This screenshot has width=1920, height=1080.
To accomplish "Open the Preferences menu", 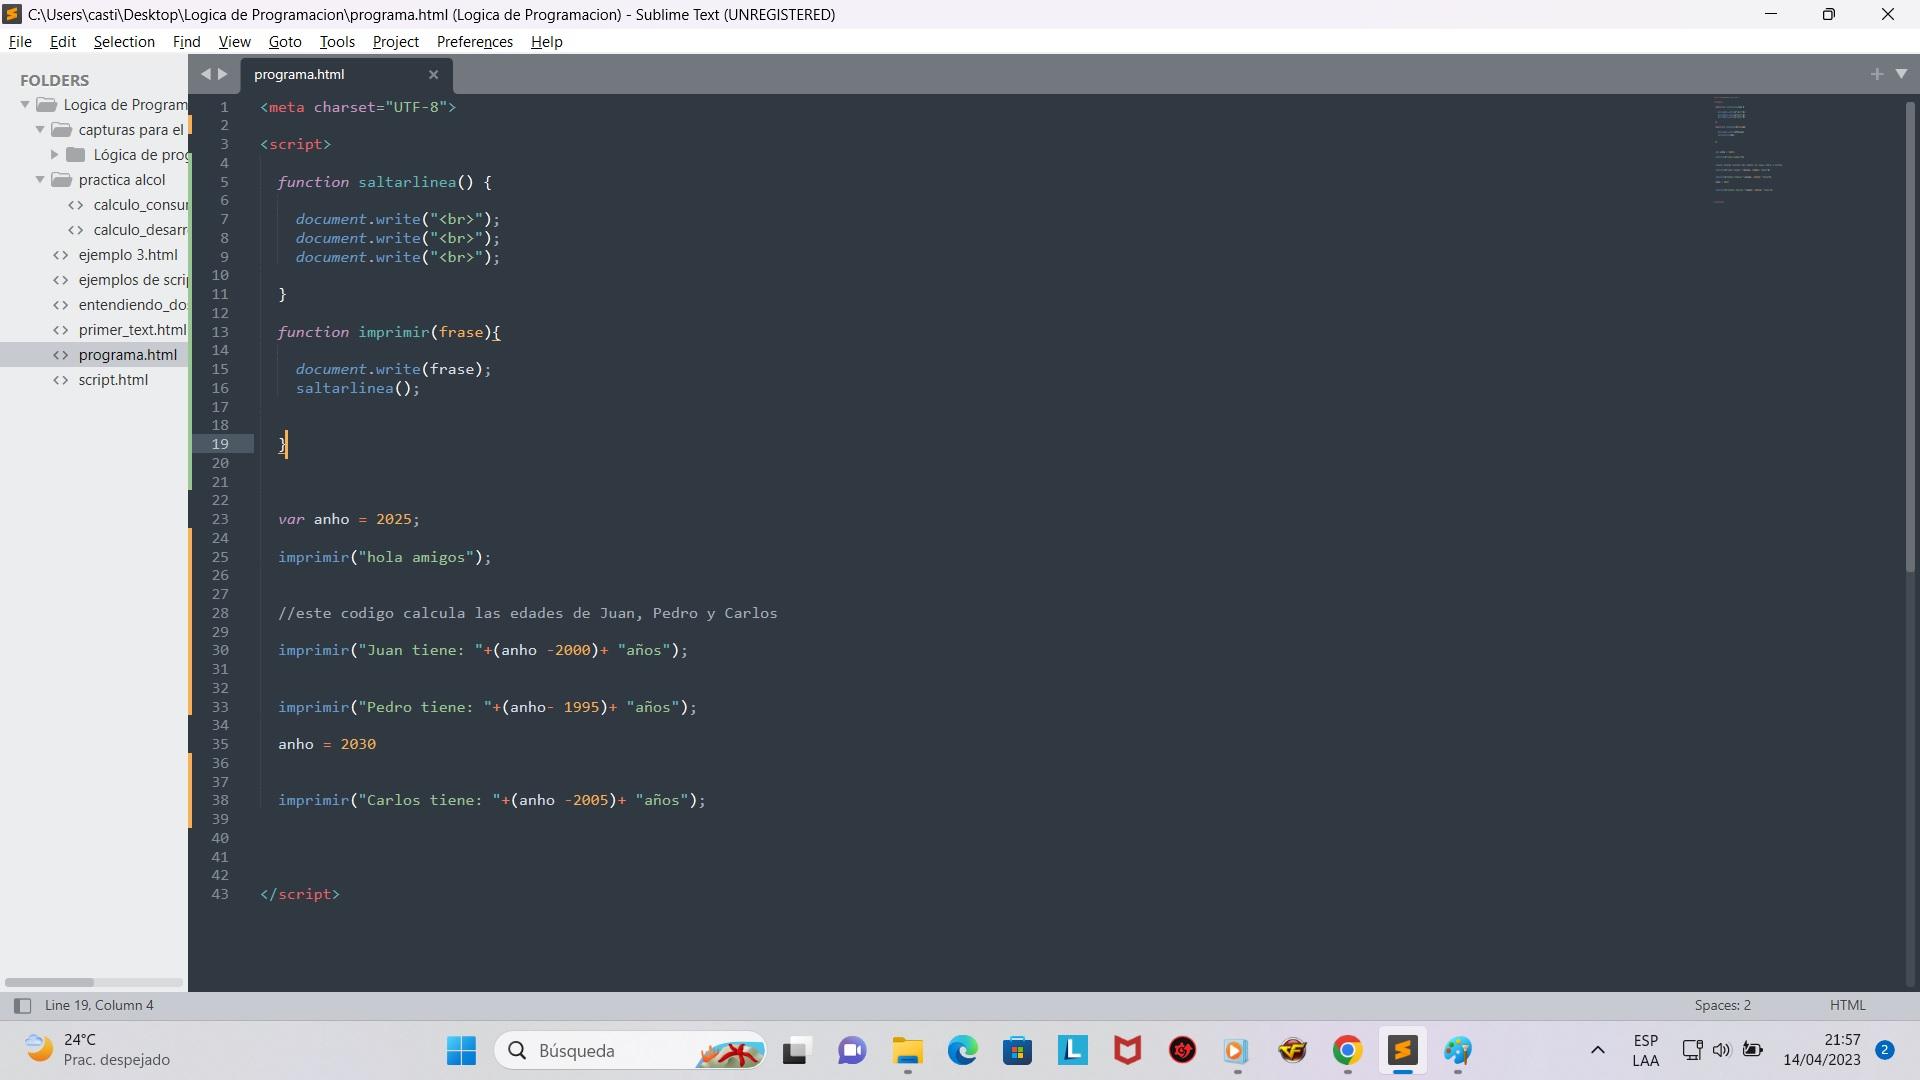I will (x=475, y=41).
